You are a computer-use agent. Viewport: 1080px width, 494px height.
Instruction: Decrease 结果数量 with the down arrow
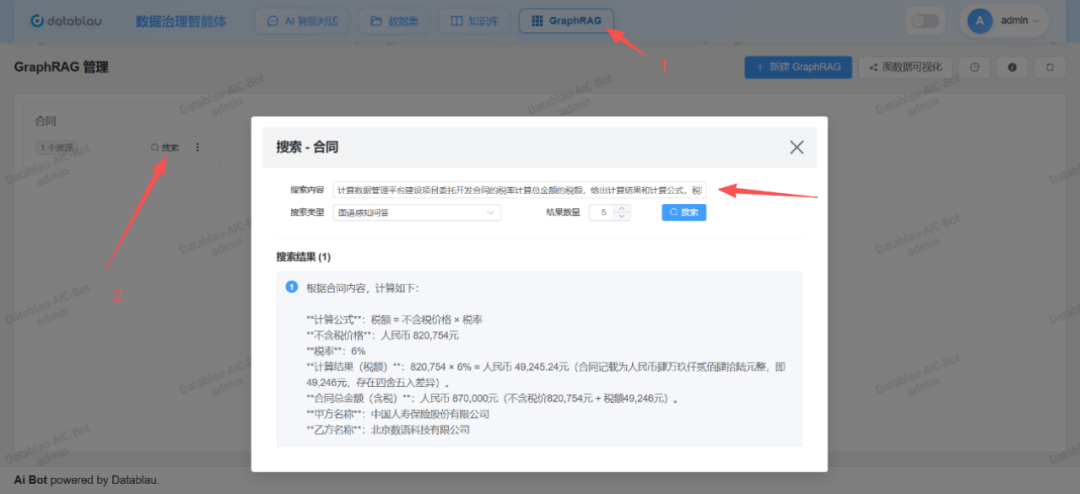[x=623, y=216]
